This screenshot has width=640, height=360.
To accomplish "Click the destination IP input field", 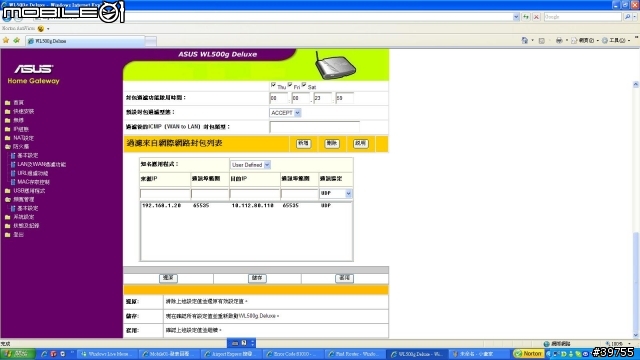I will [x=254, y=193].
